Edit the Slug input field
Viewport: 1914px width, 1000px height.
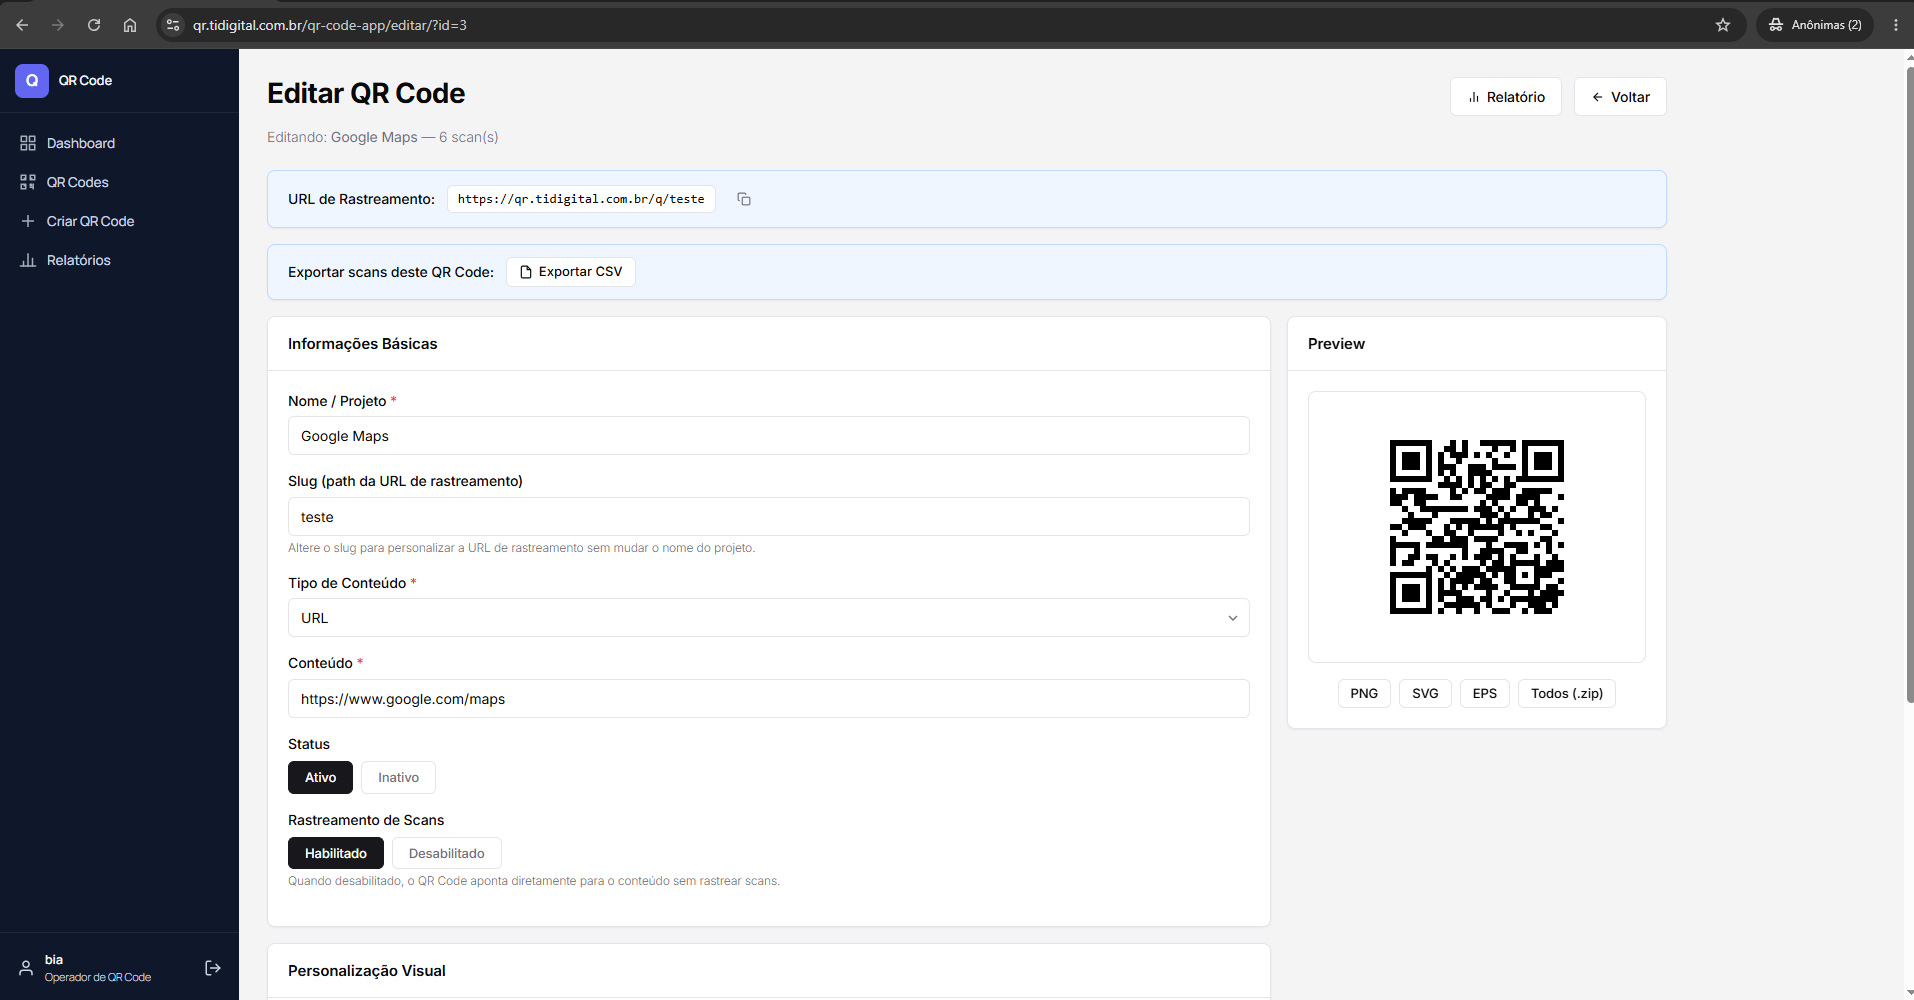769,517
